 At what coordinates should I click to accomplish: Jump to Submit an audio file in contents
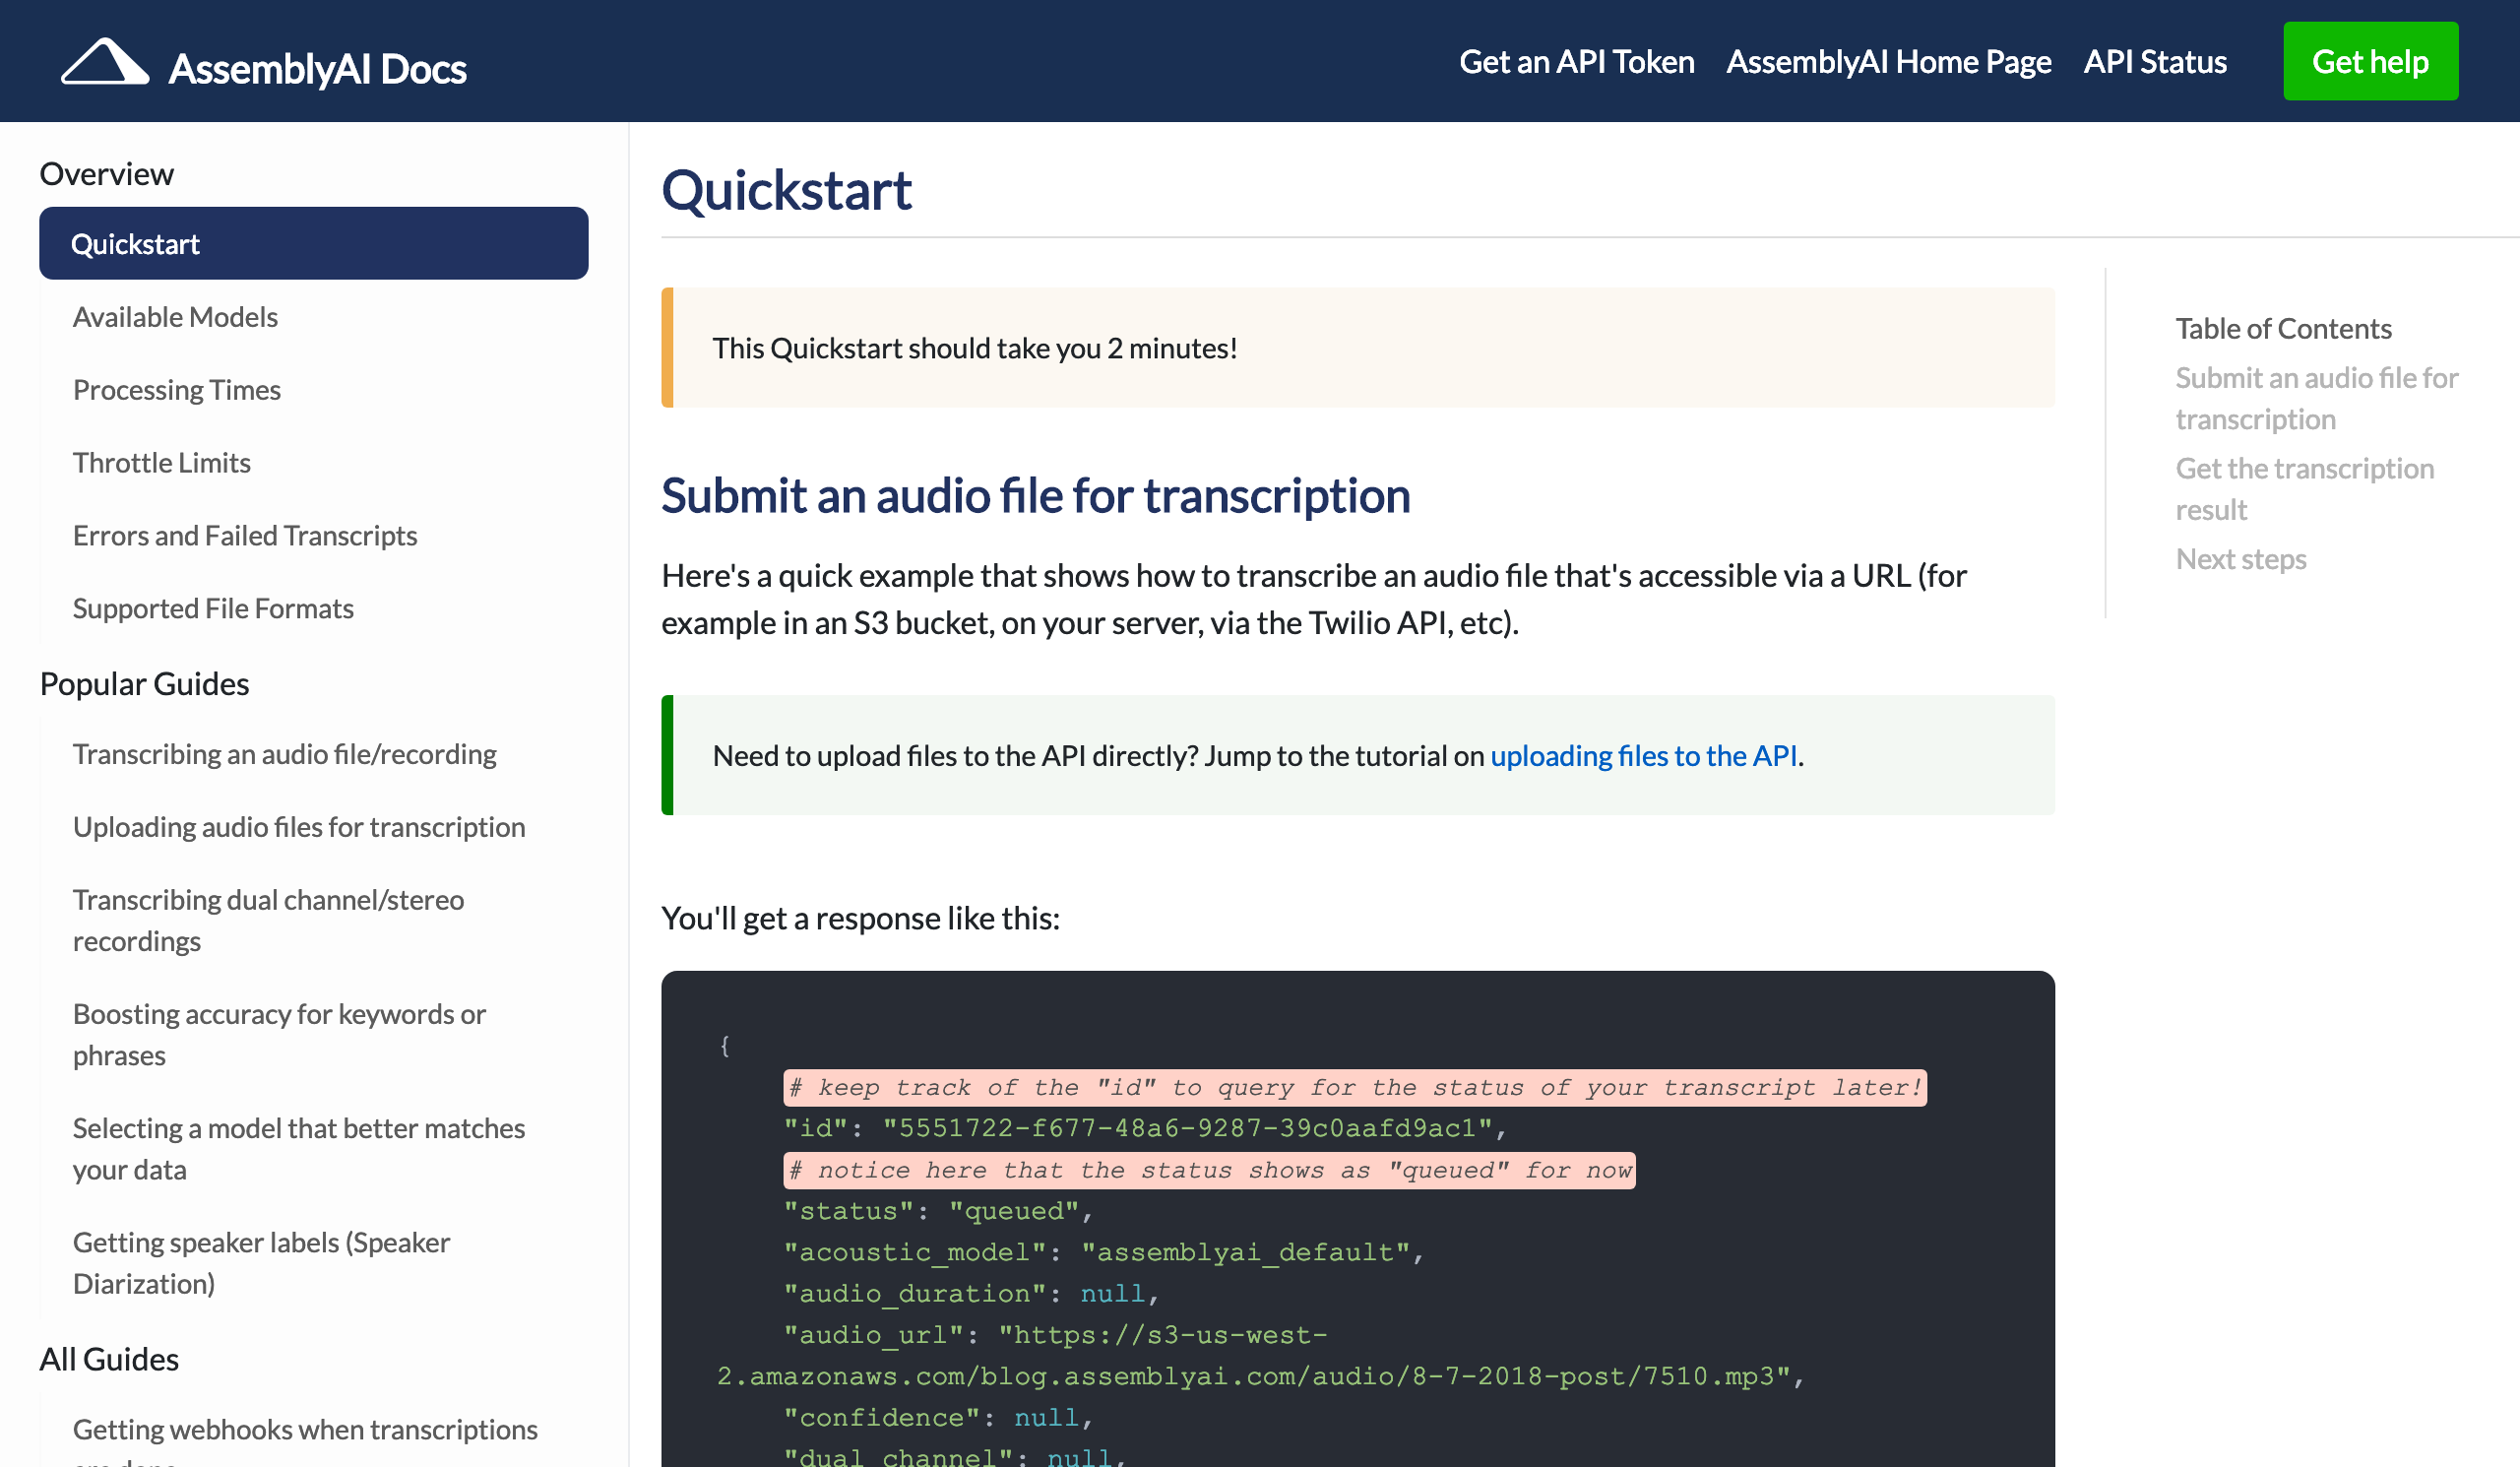point(2316,398)
